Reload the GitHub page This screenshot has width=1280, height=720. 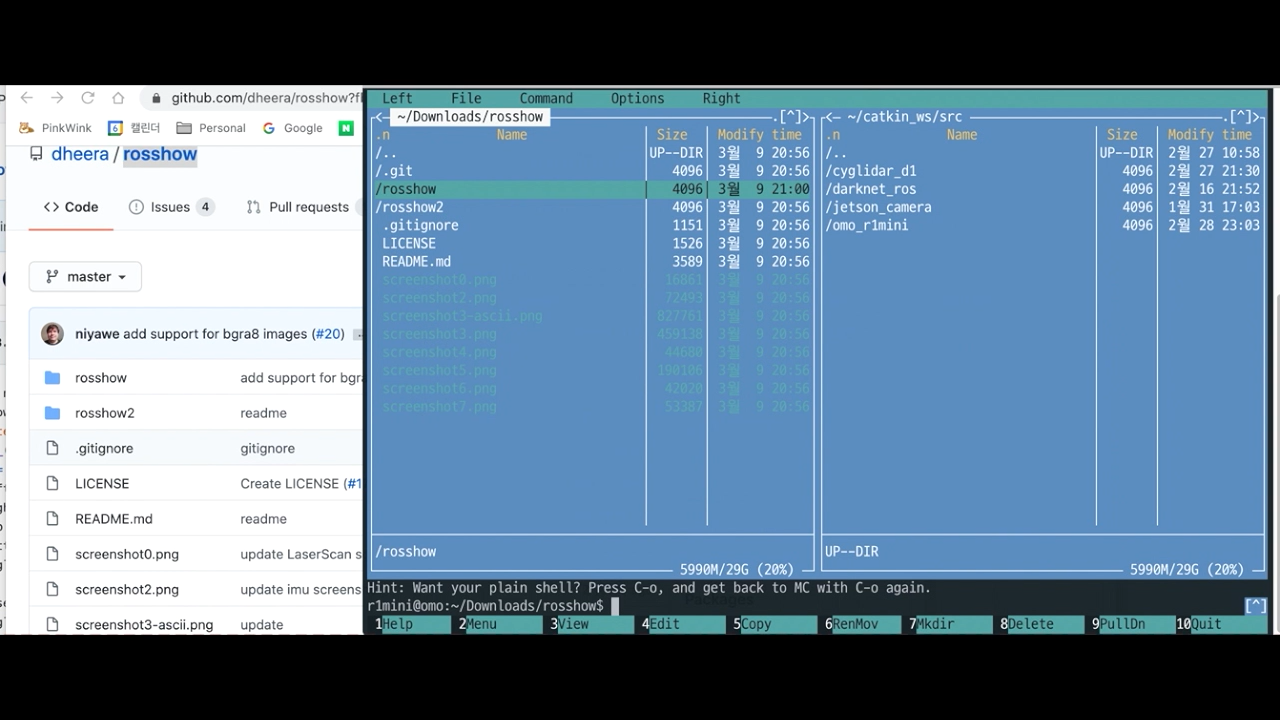[x=88, y=98]
